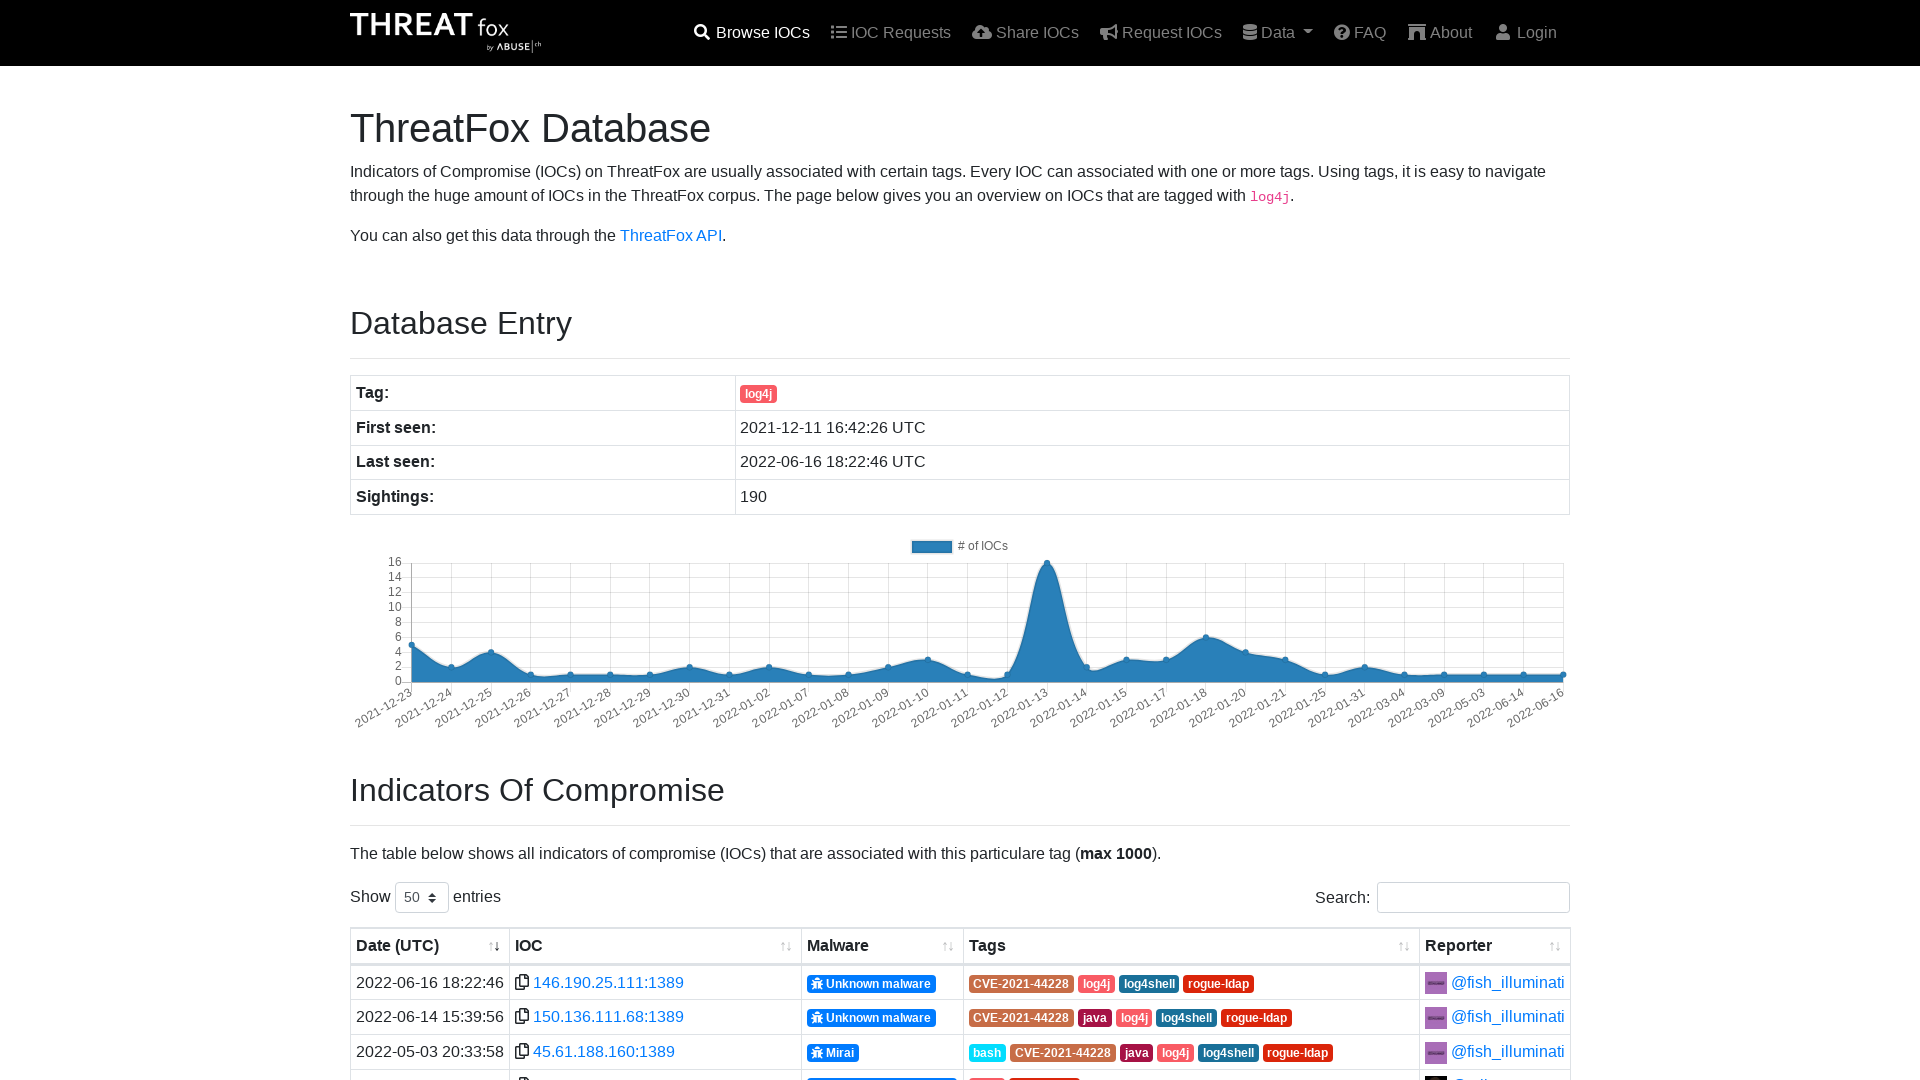The width and height of the screenshot is (1920, 1080).
Task: Click the log4j tag badge in Database Entry
Action: (x=758, y=394)
